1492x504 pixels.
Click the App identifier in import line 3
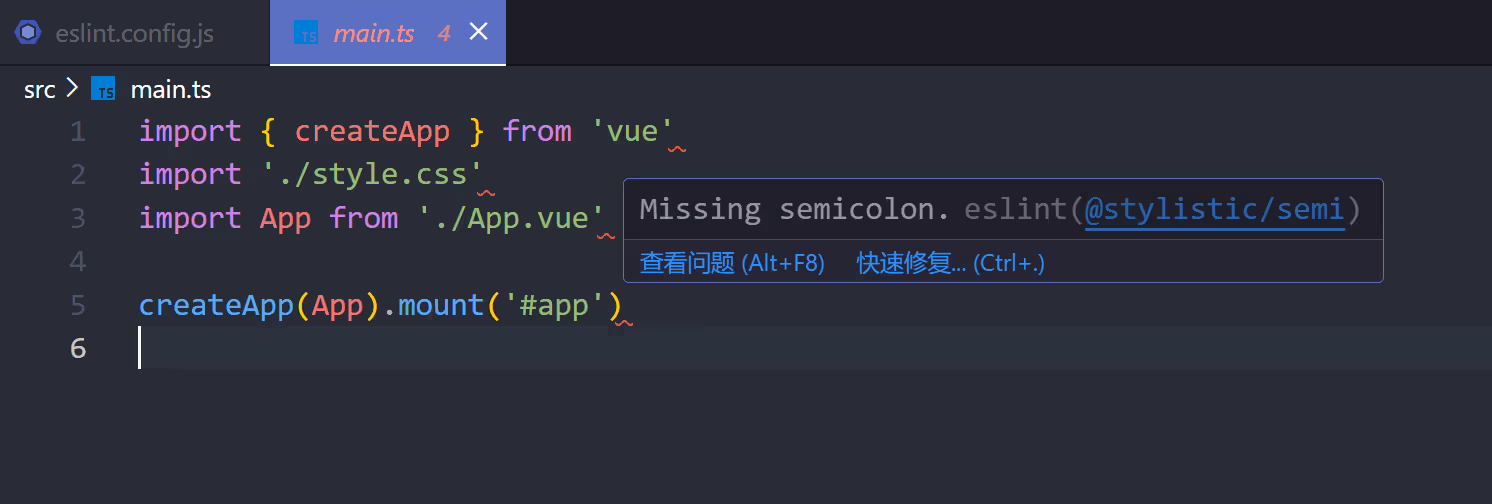[286, 218]
